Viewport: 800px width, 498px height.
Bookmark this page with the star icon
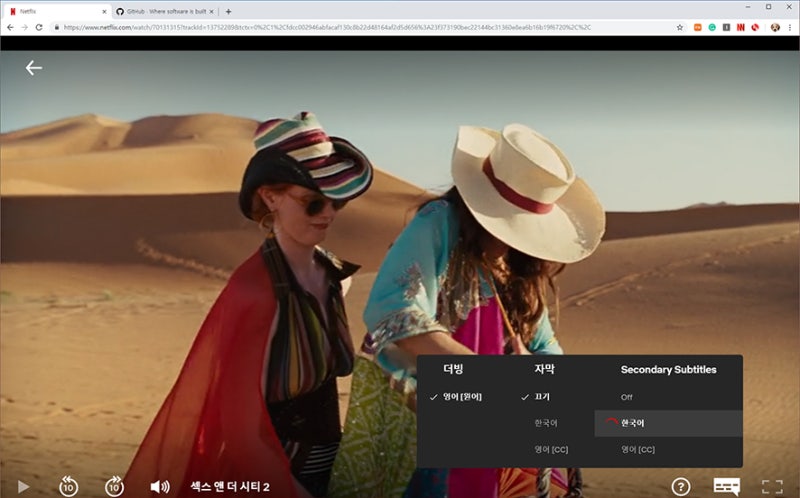(x=680, y=27)
